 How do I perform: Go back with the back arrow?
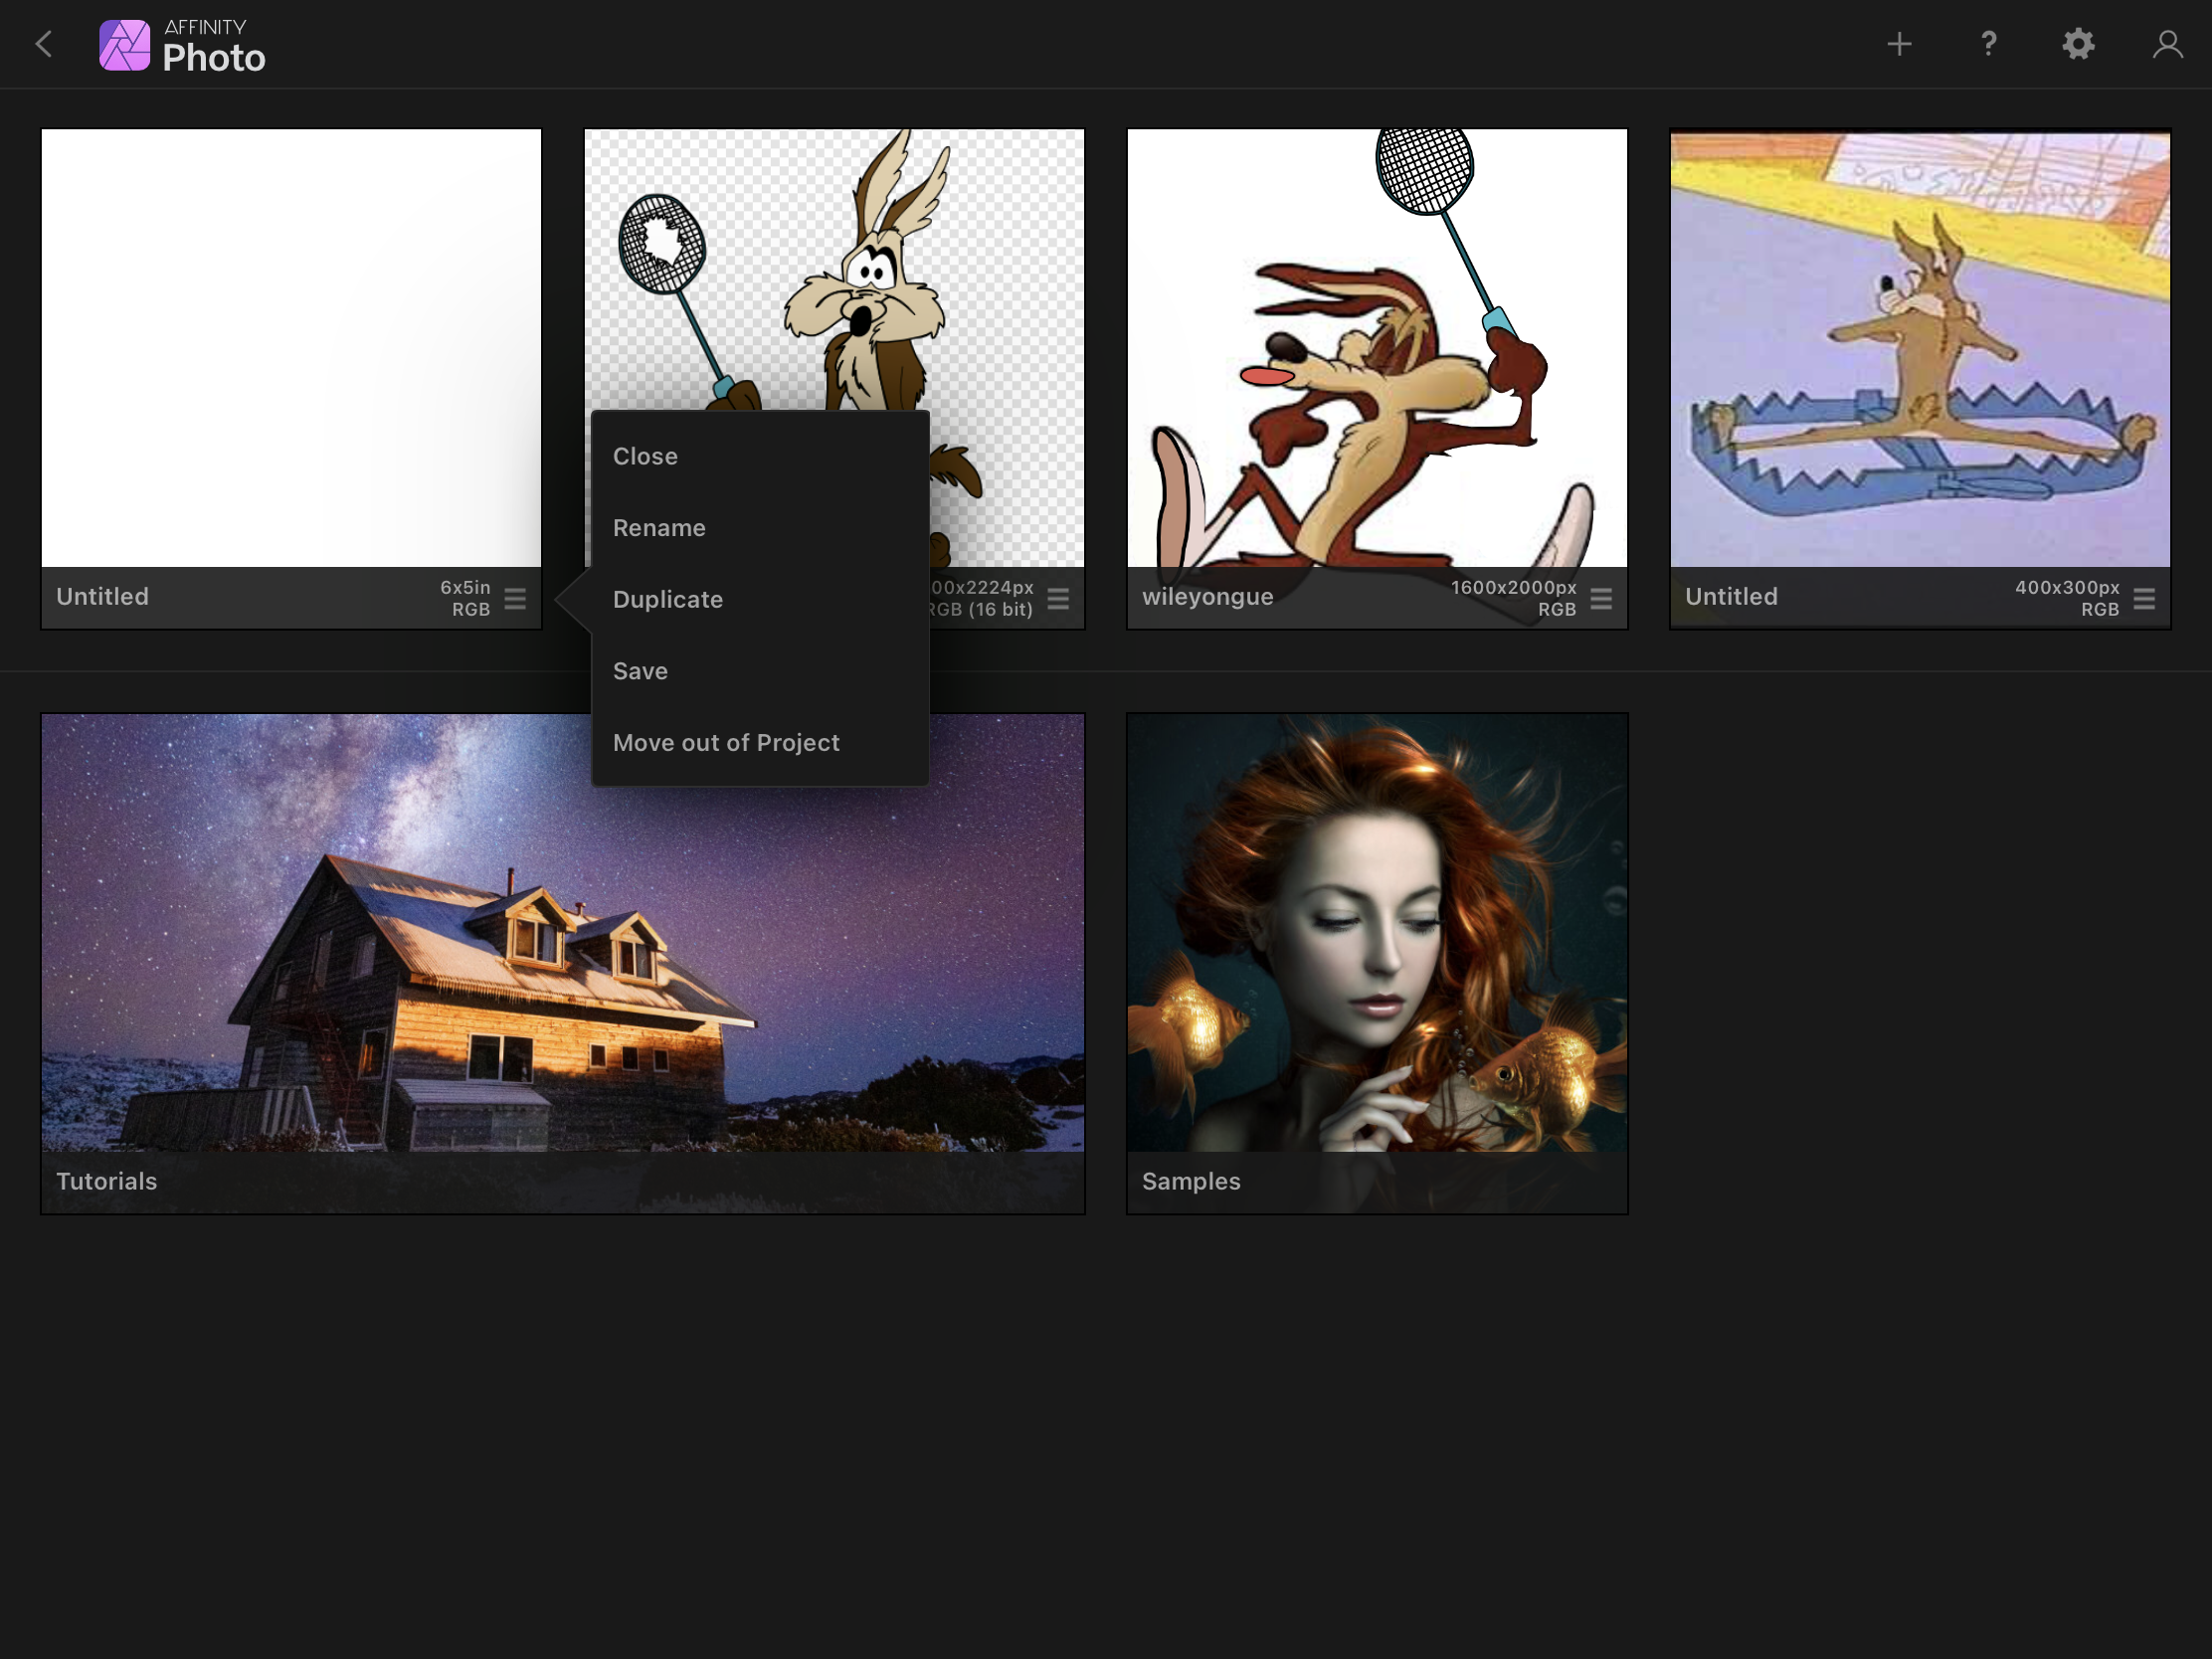click(44, 44)
